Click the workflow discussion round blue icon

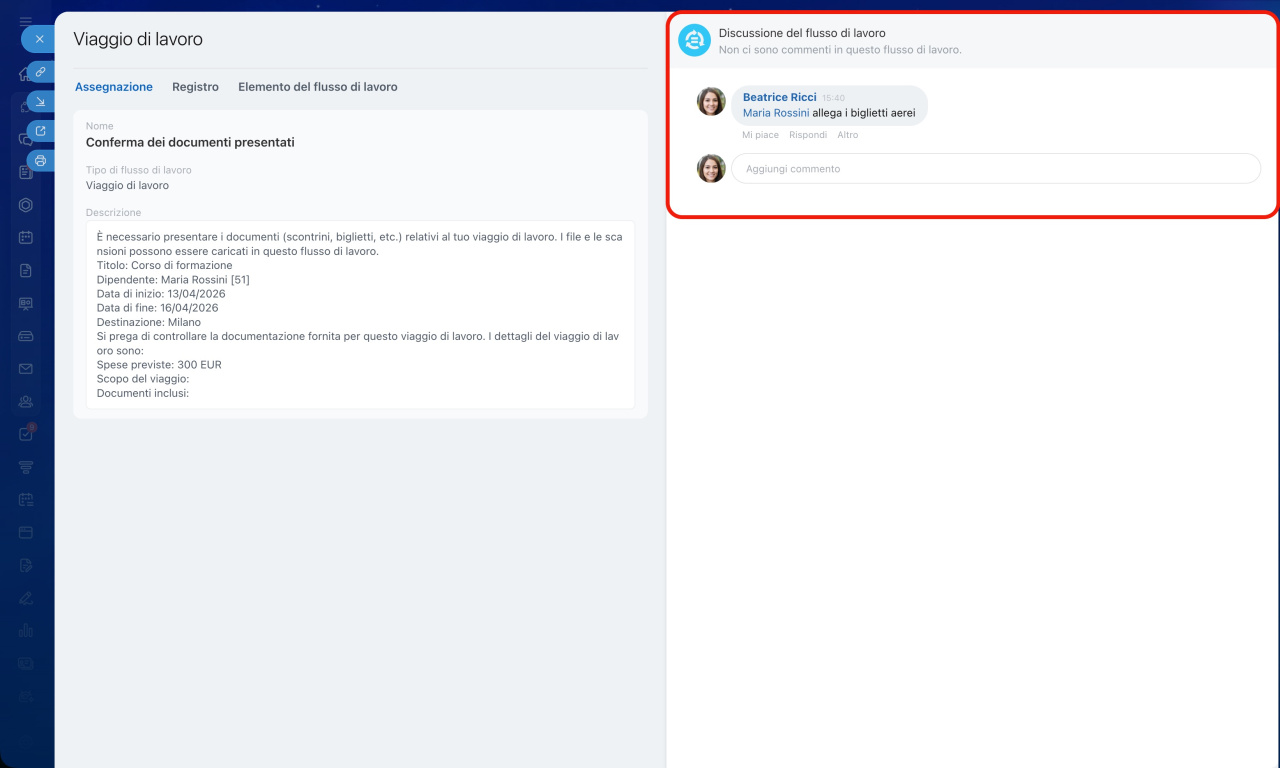pyautogui.click(x=694, y=40)
